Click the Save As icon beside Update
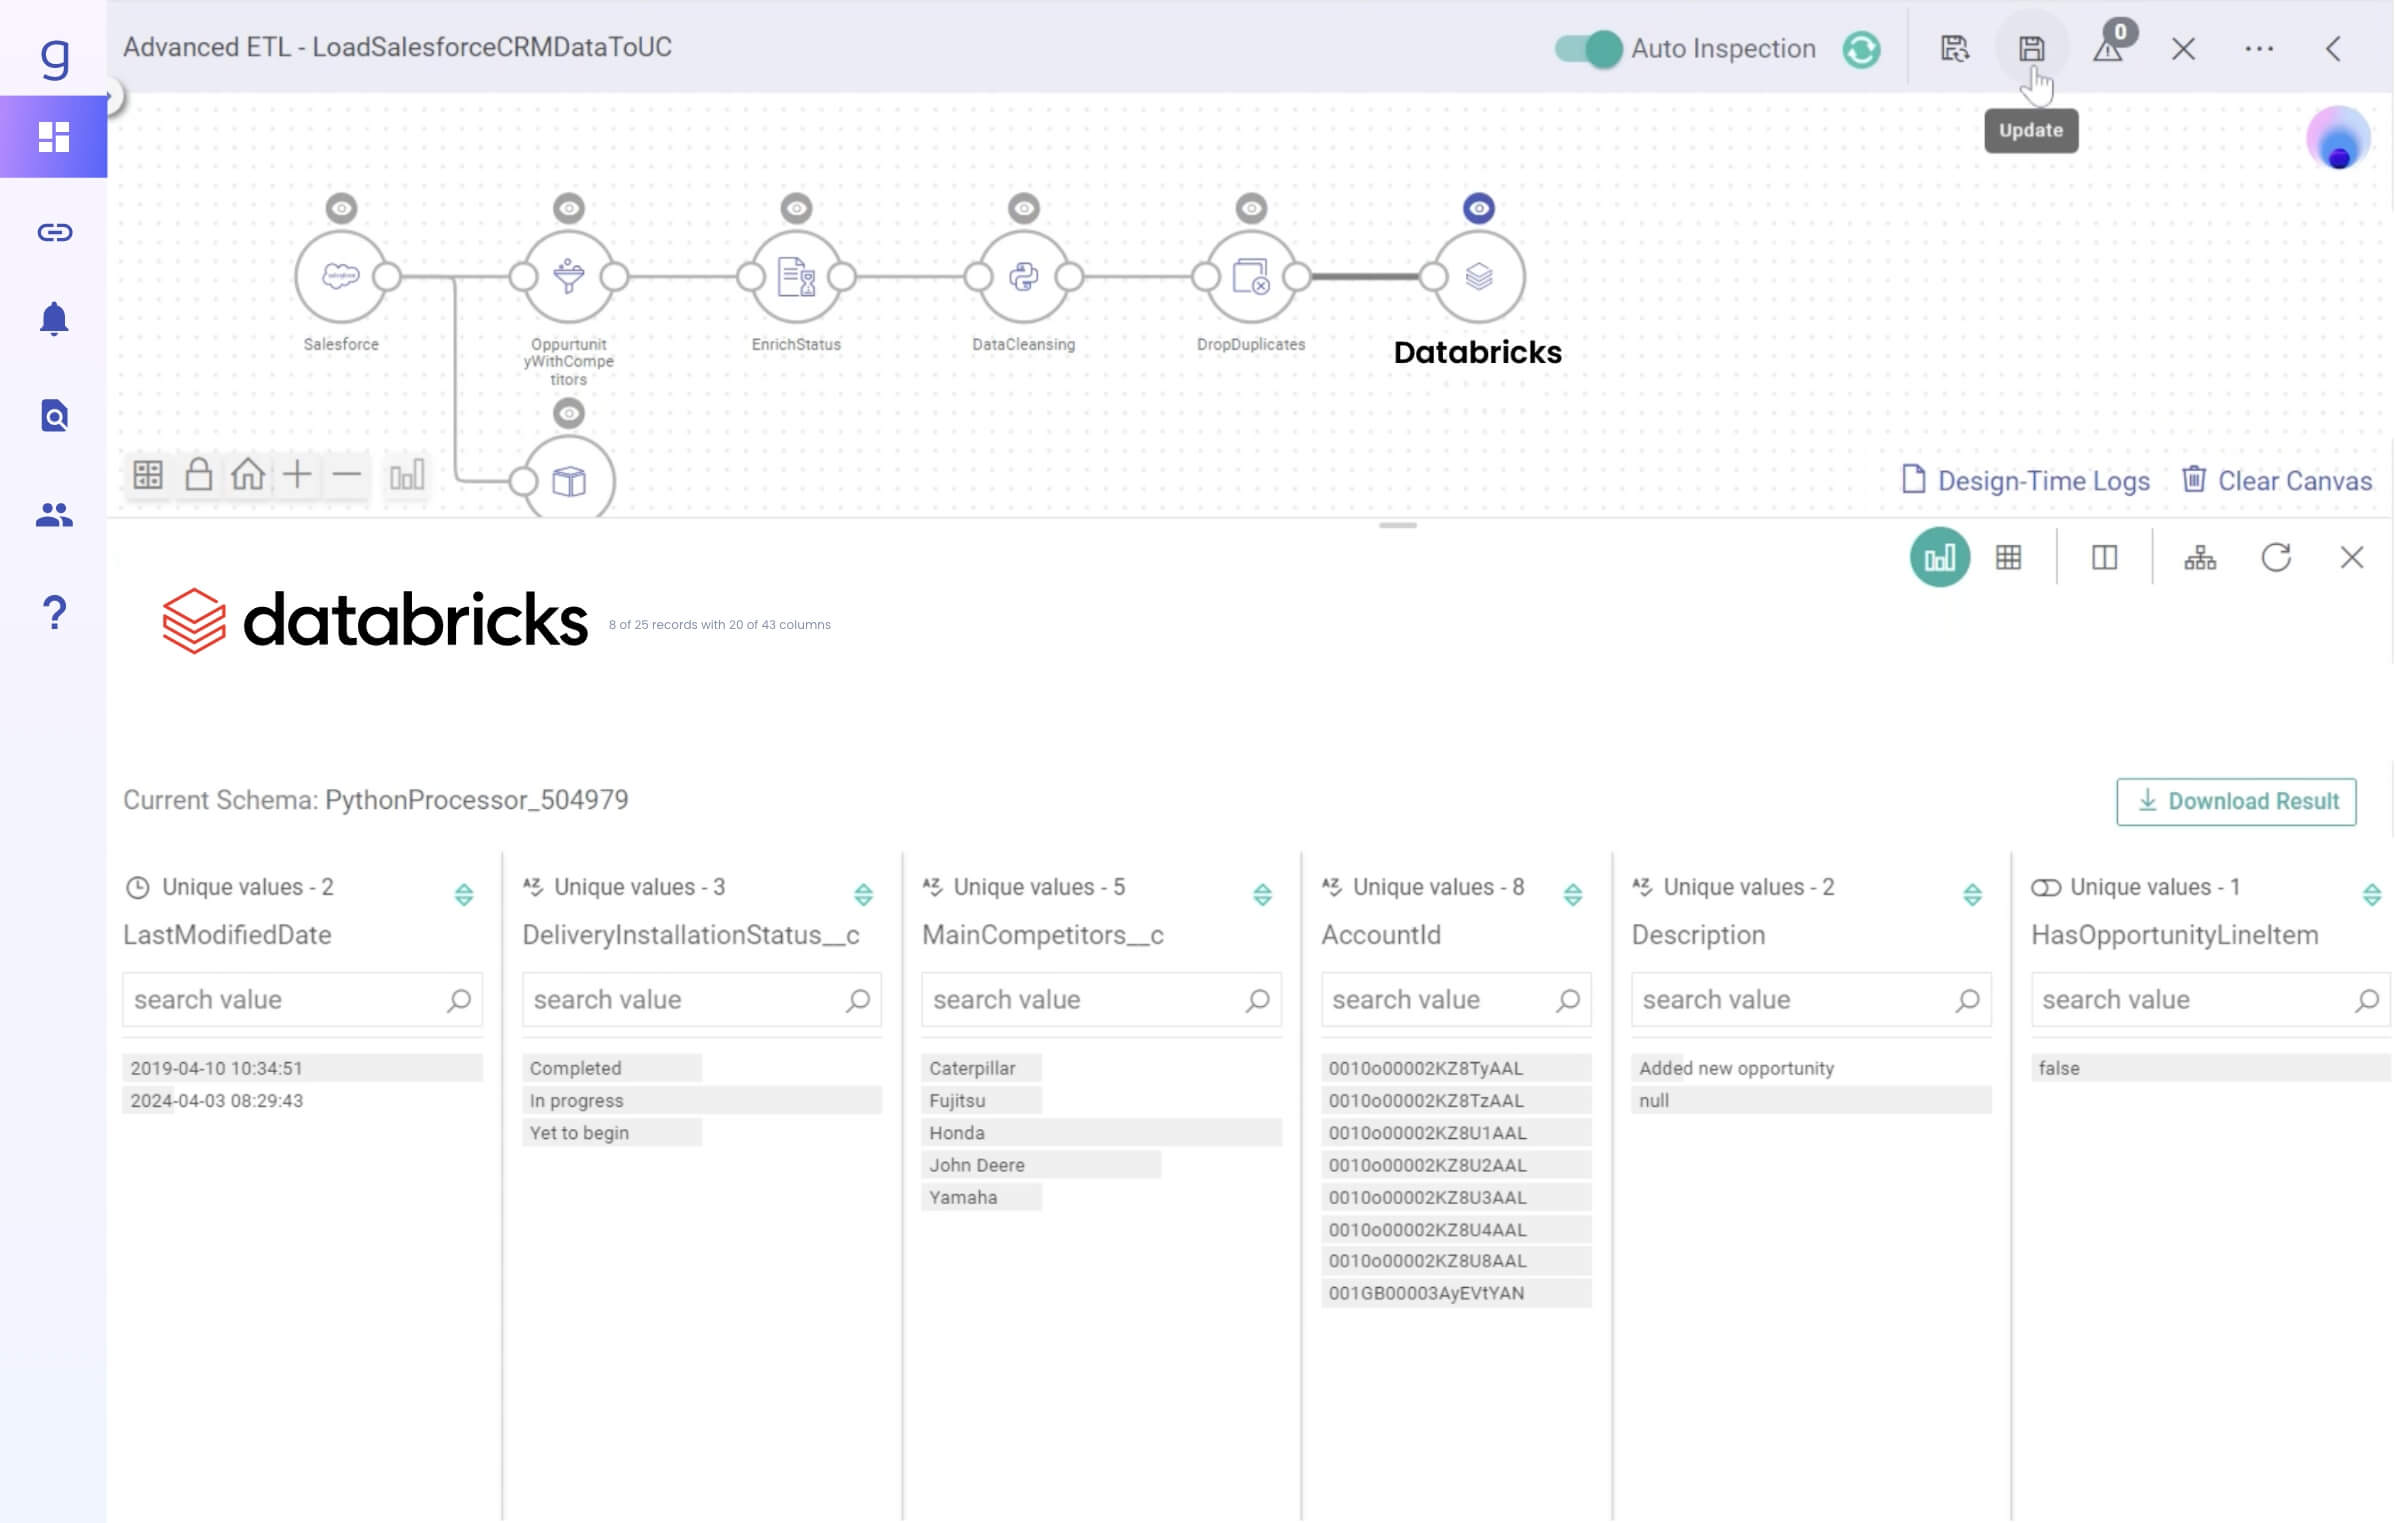 [x=1954, y=48]
